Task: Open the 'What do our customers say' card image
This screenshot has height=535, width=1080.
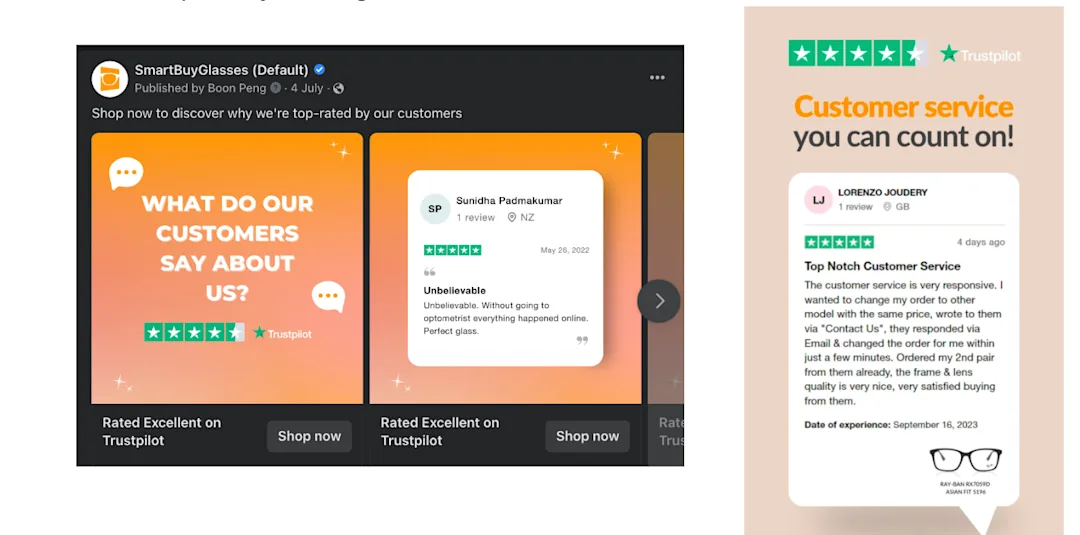Action: [227, 268]
